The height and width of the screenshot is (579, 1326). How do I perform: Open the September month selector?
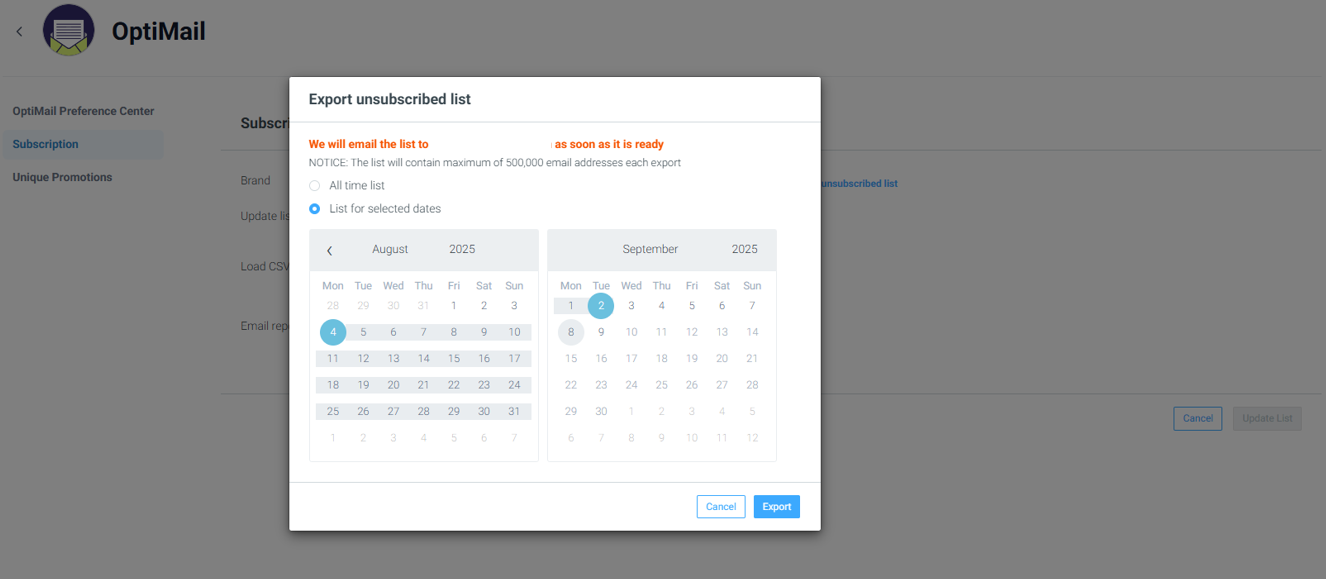[650, 249]
